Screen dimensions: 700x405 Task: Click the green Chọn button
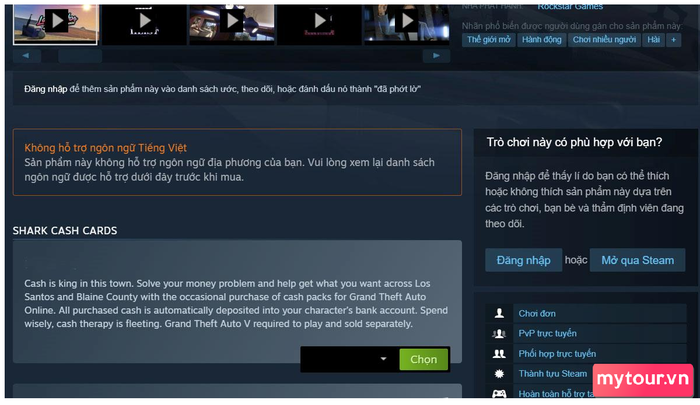click(423, 359)
